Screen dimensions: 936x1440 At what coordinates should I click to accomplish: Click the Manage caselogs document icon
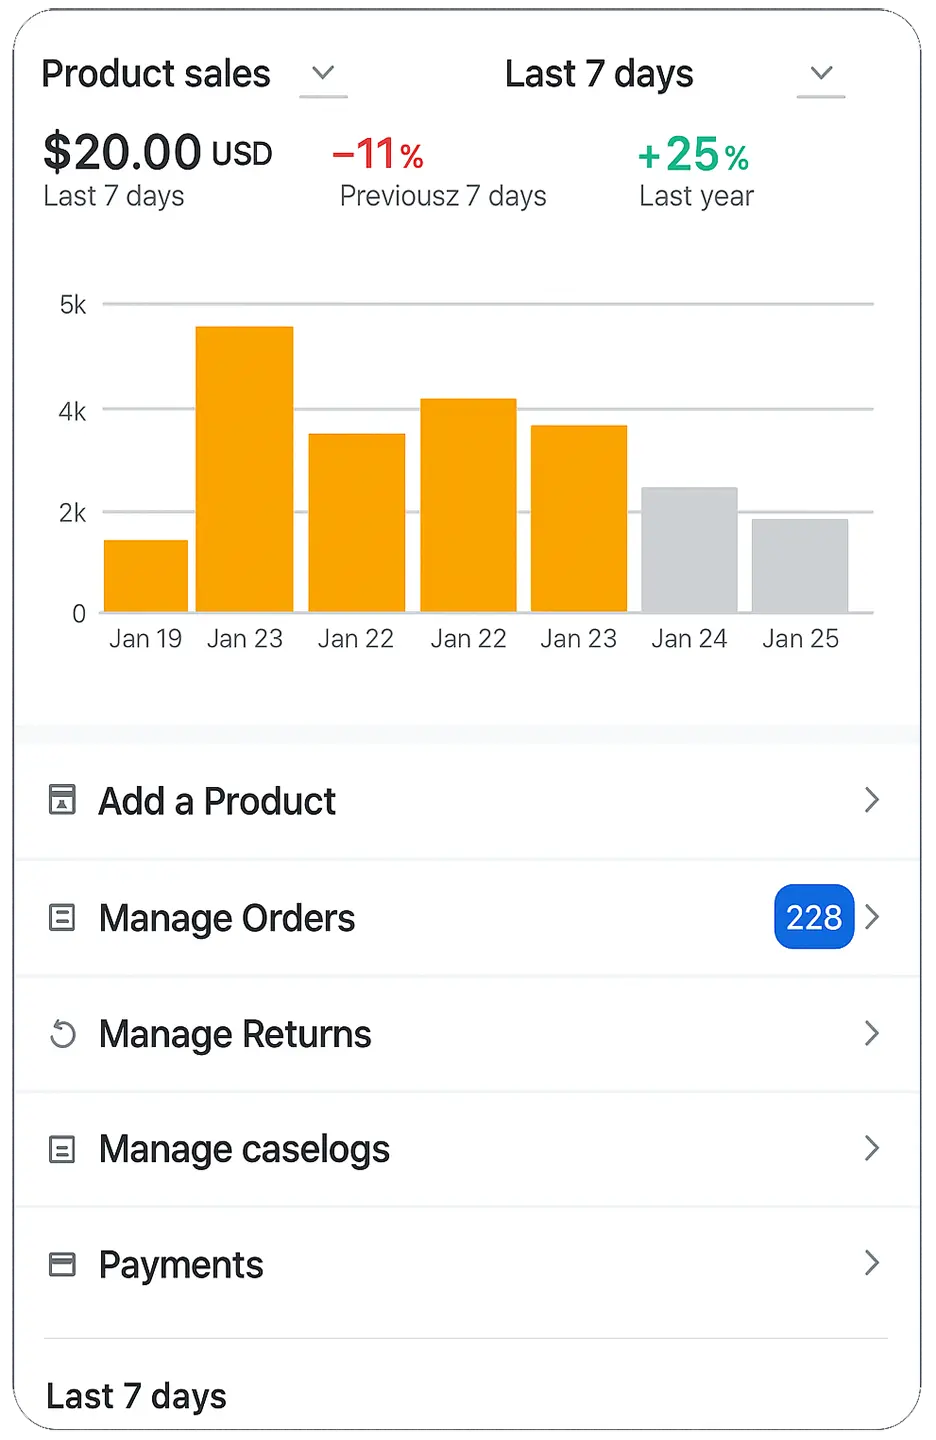(62, 1149)
